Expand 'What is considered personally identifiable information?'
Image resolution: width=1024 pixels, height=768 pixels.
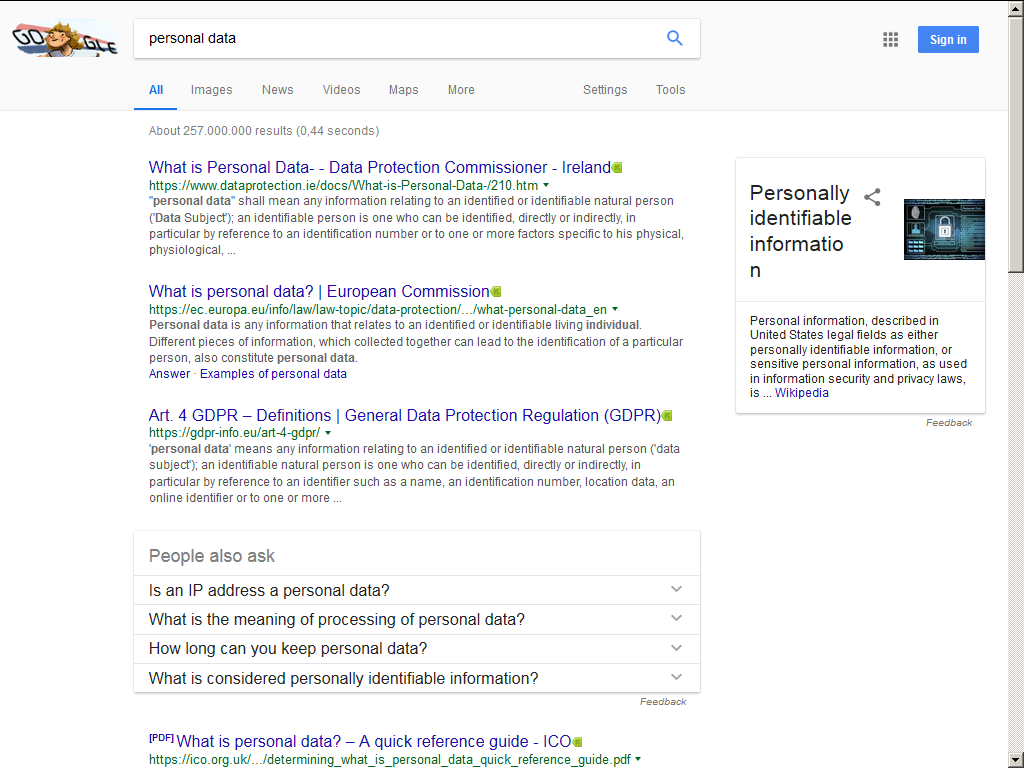(417, 678)
